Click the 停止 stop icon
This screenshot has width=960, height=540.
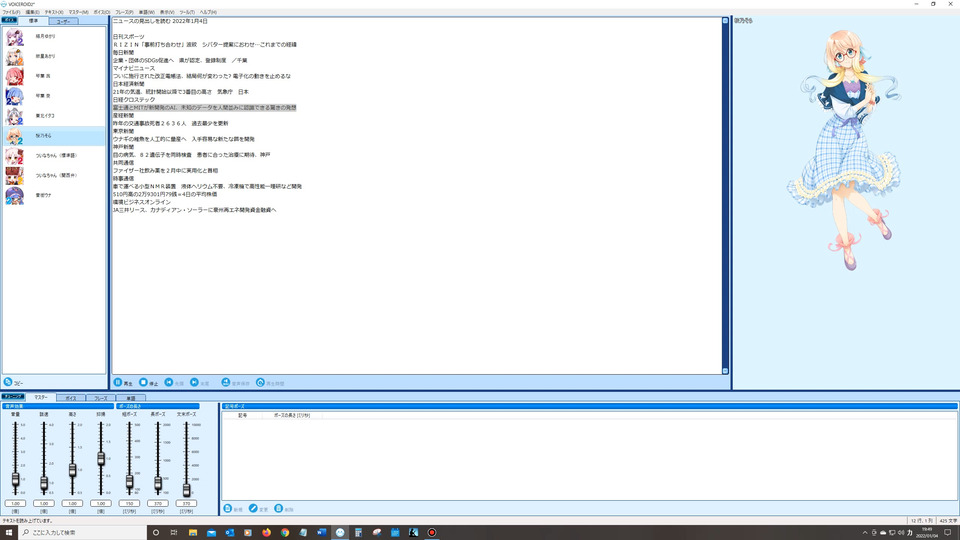(143, 382)
